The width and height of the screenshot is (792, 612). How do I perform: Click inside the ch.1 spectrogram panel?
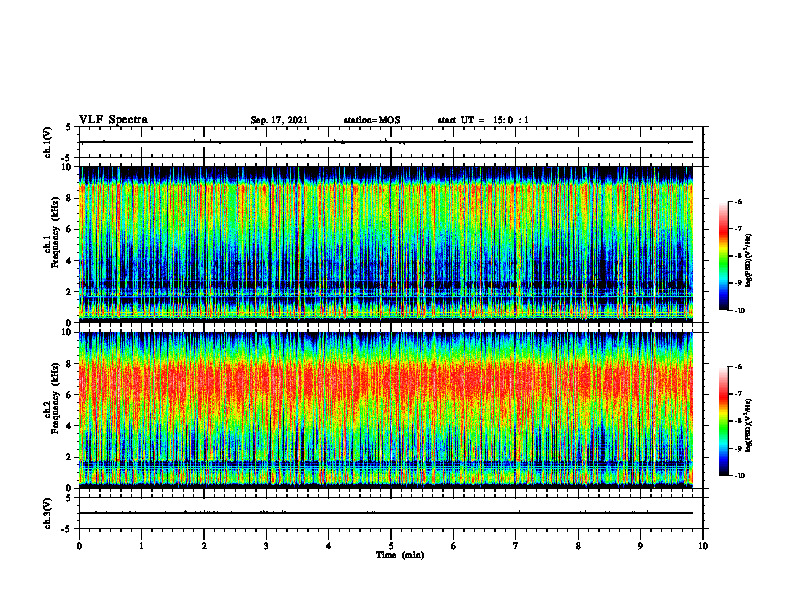tap(386, 244)
